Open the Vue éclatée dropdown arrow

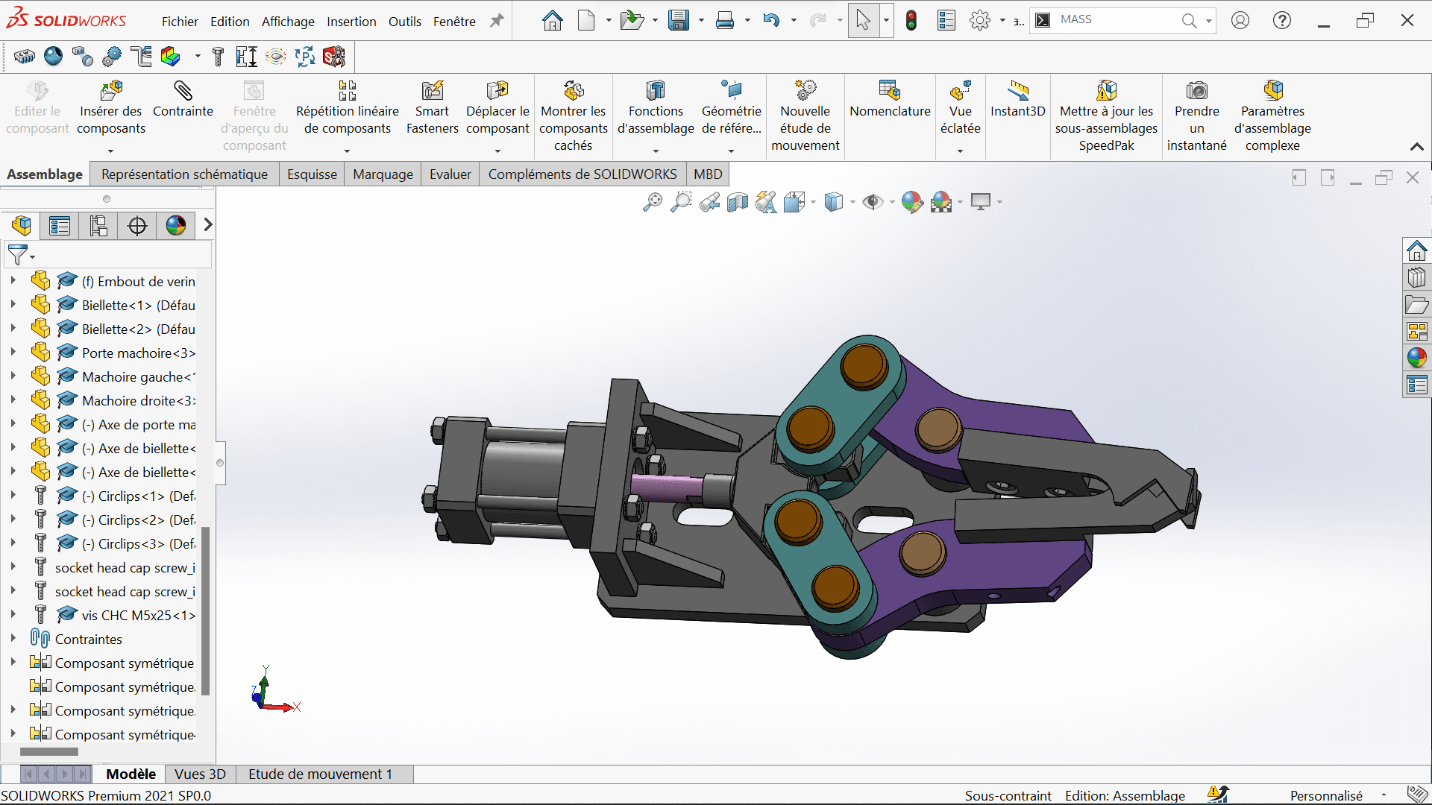click(960, 151)
